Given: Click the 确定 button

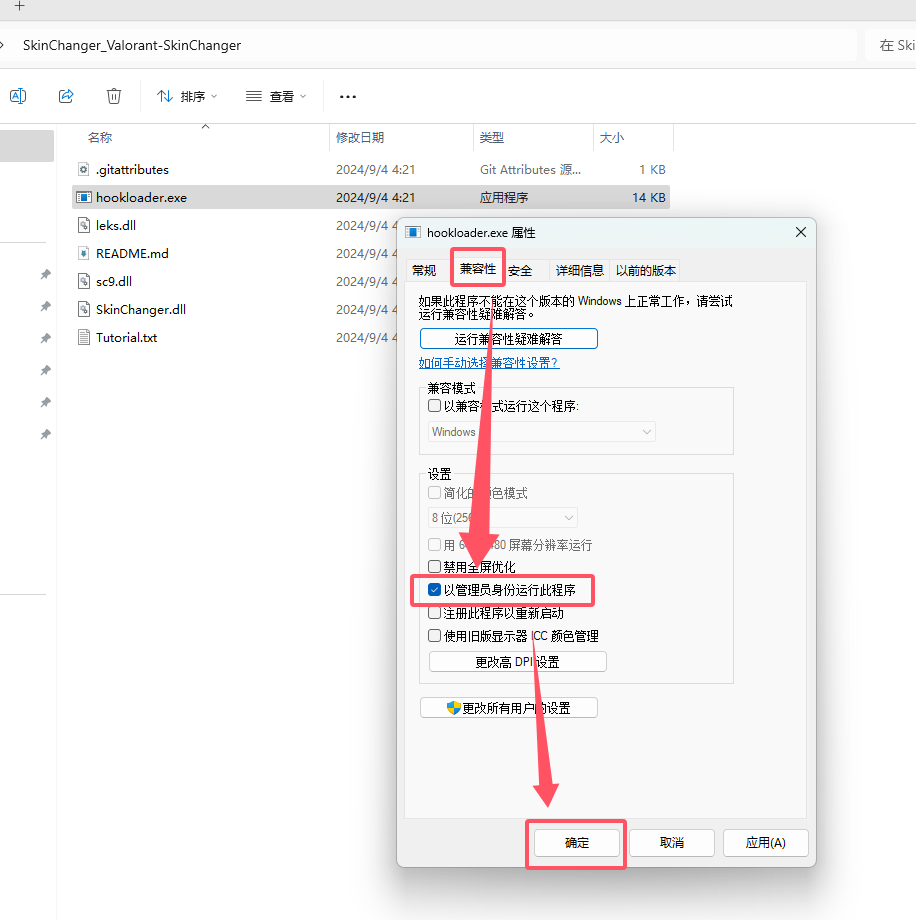Looking at the screenshot, I should coord(577,843).
